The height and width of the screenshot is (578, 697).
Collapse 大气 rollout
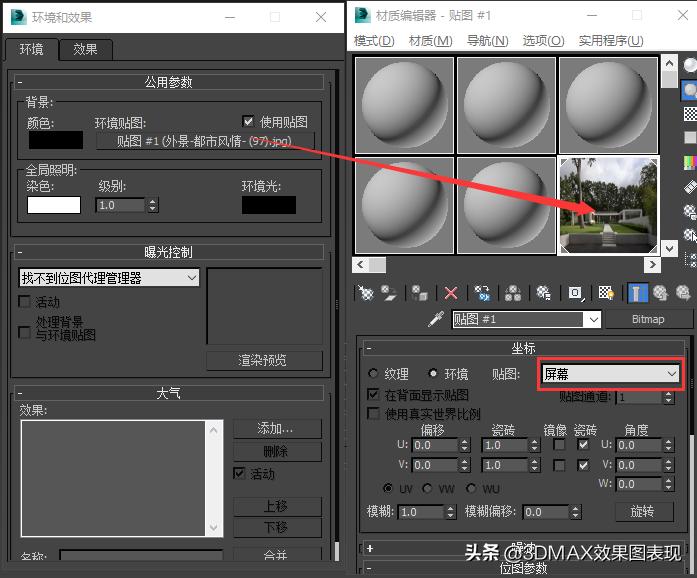click(x=168, y=393)
